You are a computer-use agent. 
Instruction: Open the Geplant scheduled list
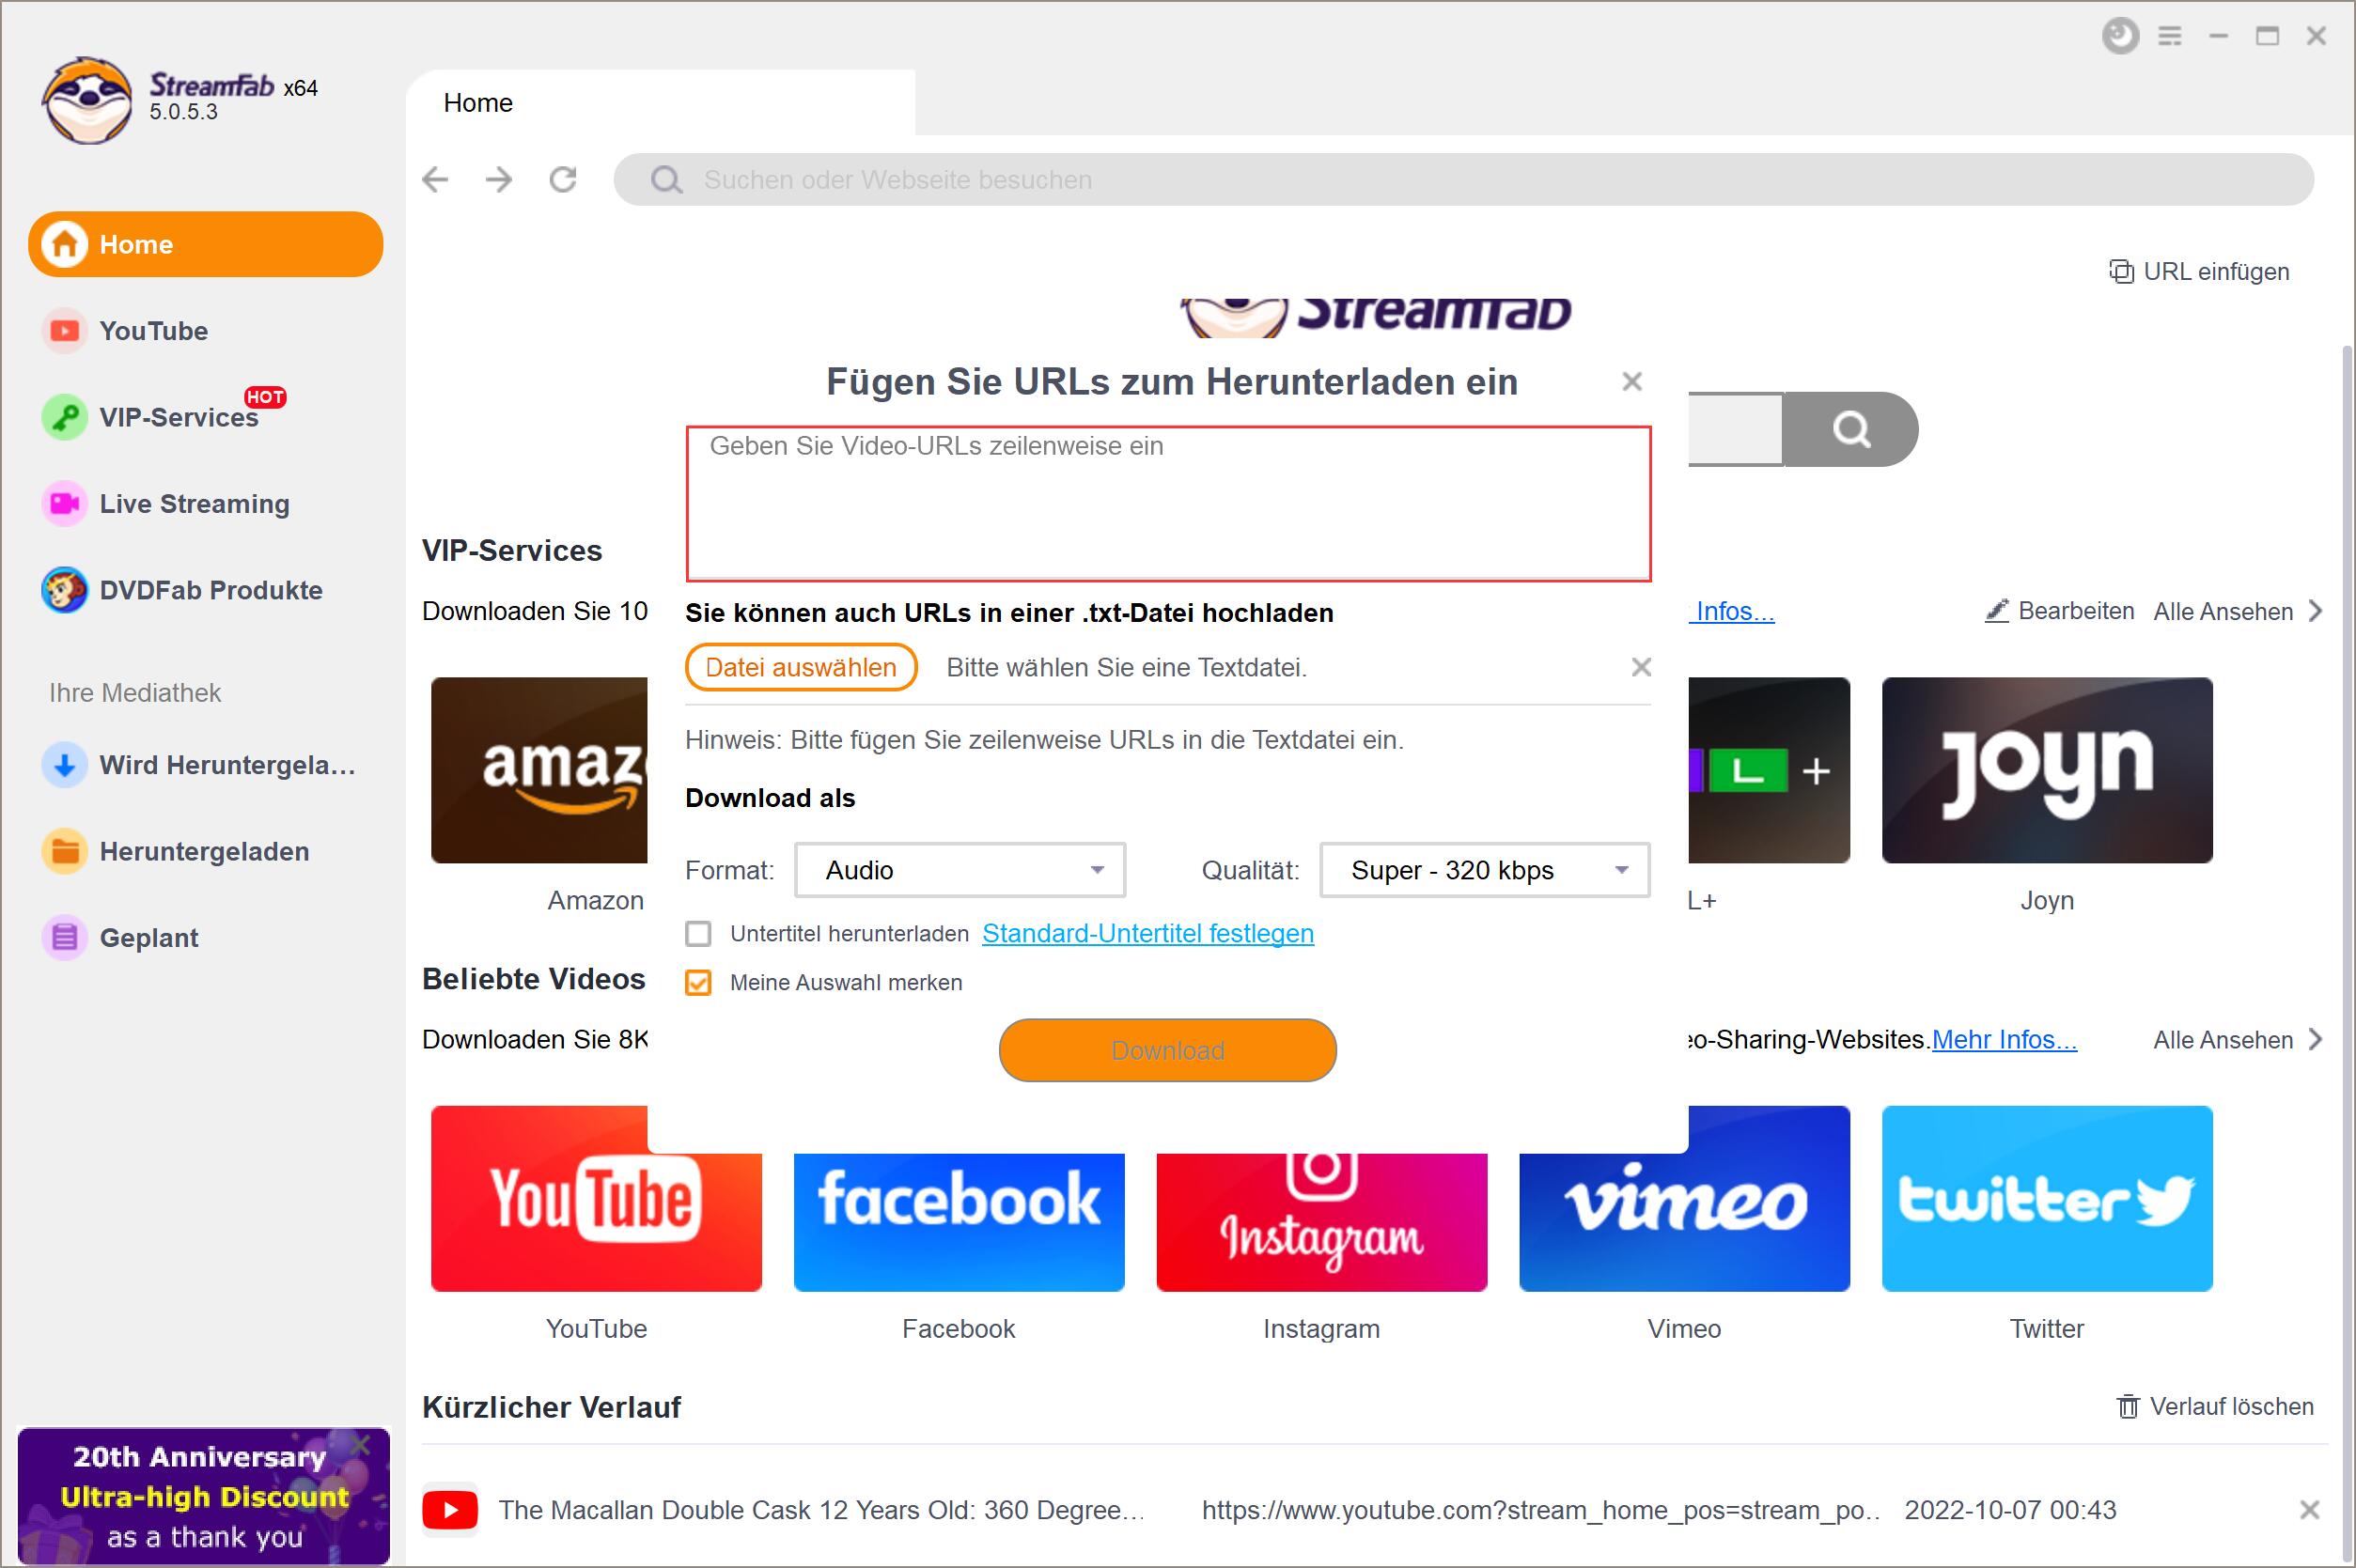120,937
